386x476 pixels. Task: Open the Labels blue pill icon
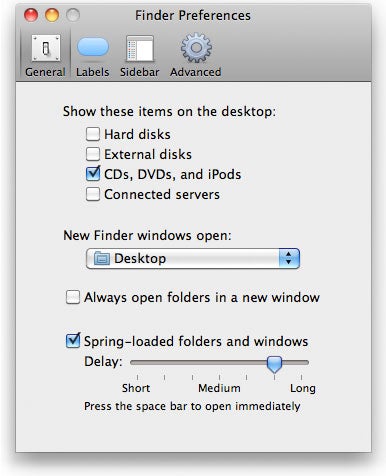coord(93,47)
